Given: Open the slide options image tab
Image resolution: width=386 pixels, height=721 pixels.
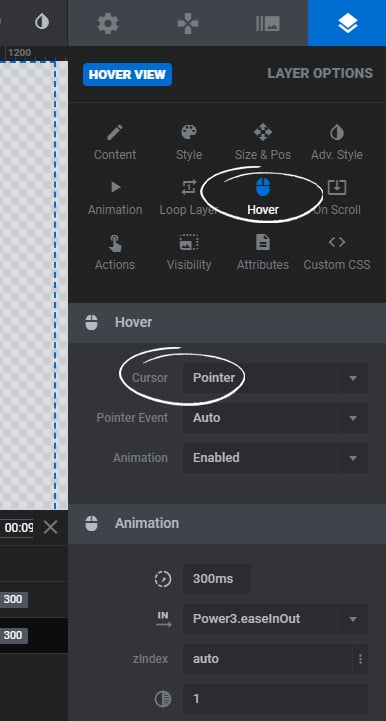Looking at the screenshot, I should (268, 23).
